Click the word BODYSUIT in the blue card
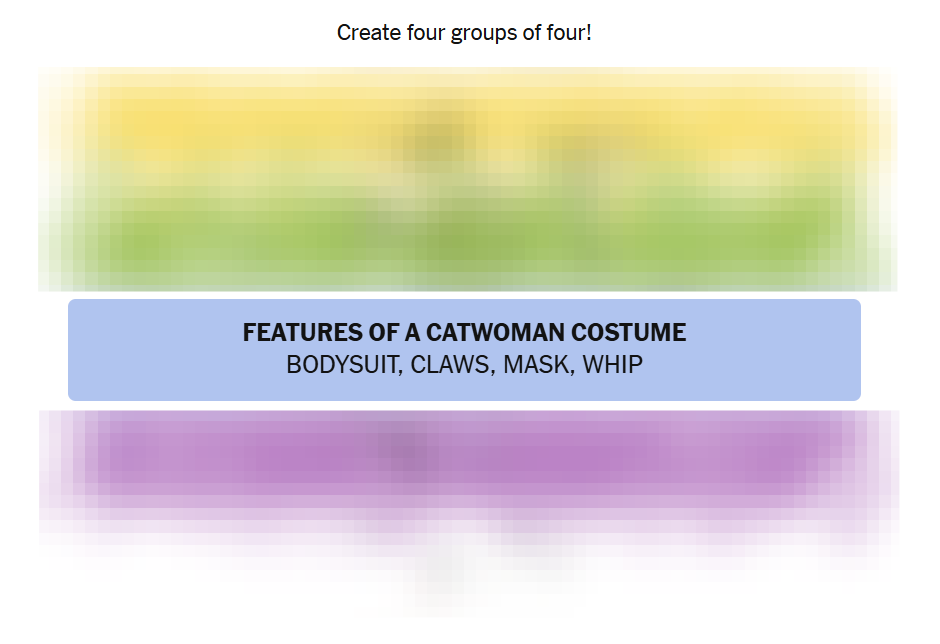Screen dimensions: 940x644 tap(340, 365)
